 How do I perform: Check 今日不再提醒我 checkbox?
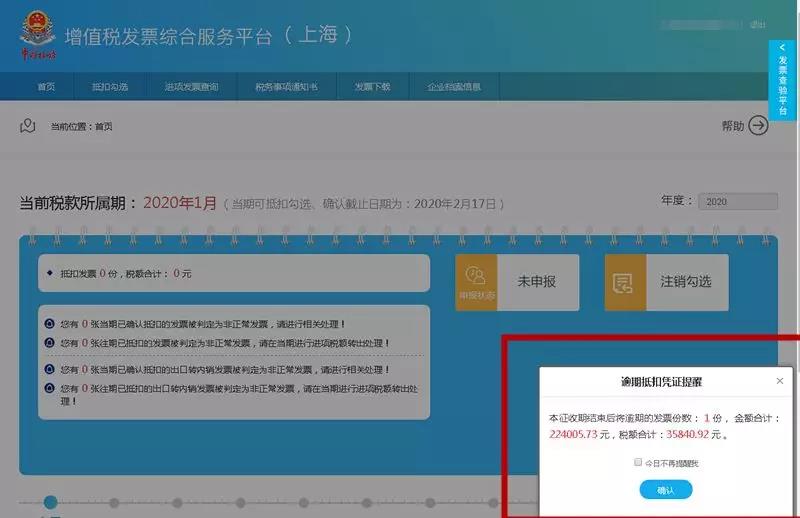click(x=638, y=462)
